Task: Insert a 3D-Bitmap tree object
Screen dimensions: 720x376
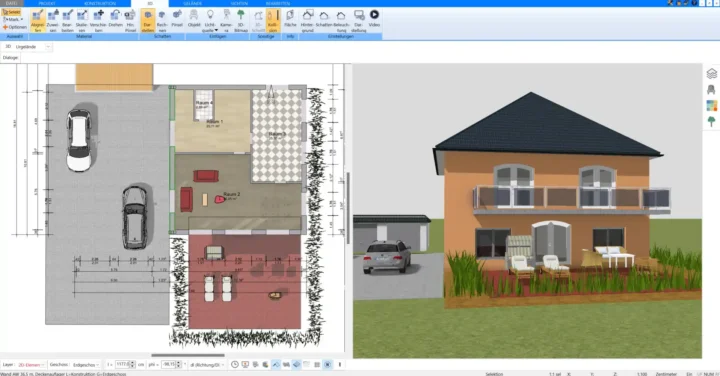Action: pos(241,21)
